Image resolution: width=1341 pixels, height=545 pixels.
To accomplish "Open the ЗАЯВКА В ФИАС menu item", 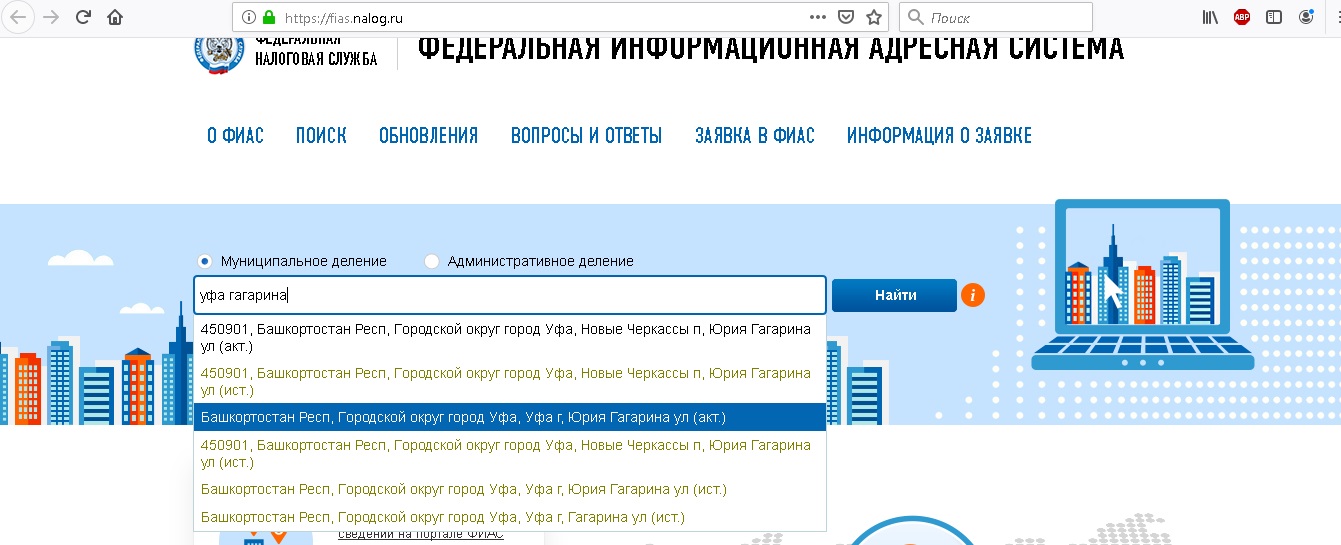I will pos(755,136).
